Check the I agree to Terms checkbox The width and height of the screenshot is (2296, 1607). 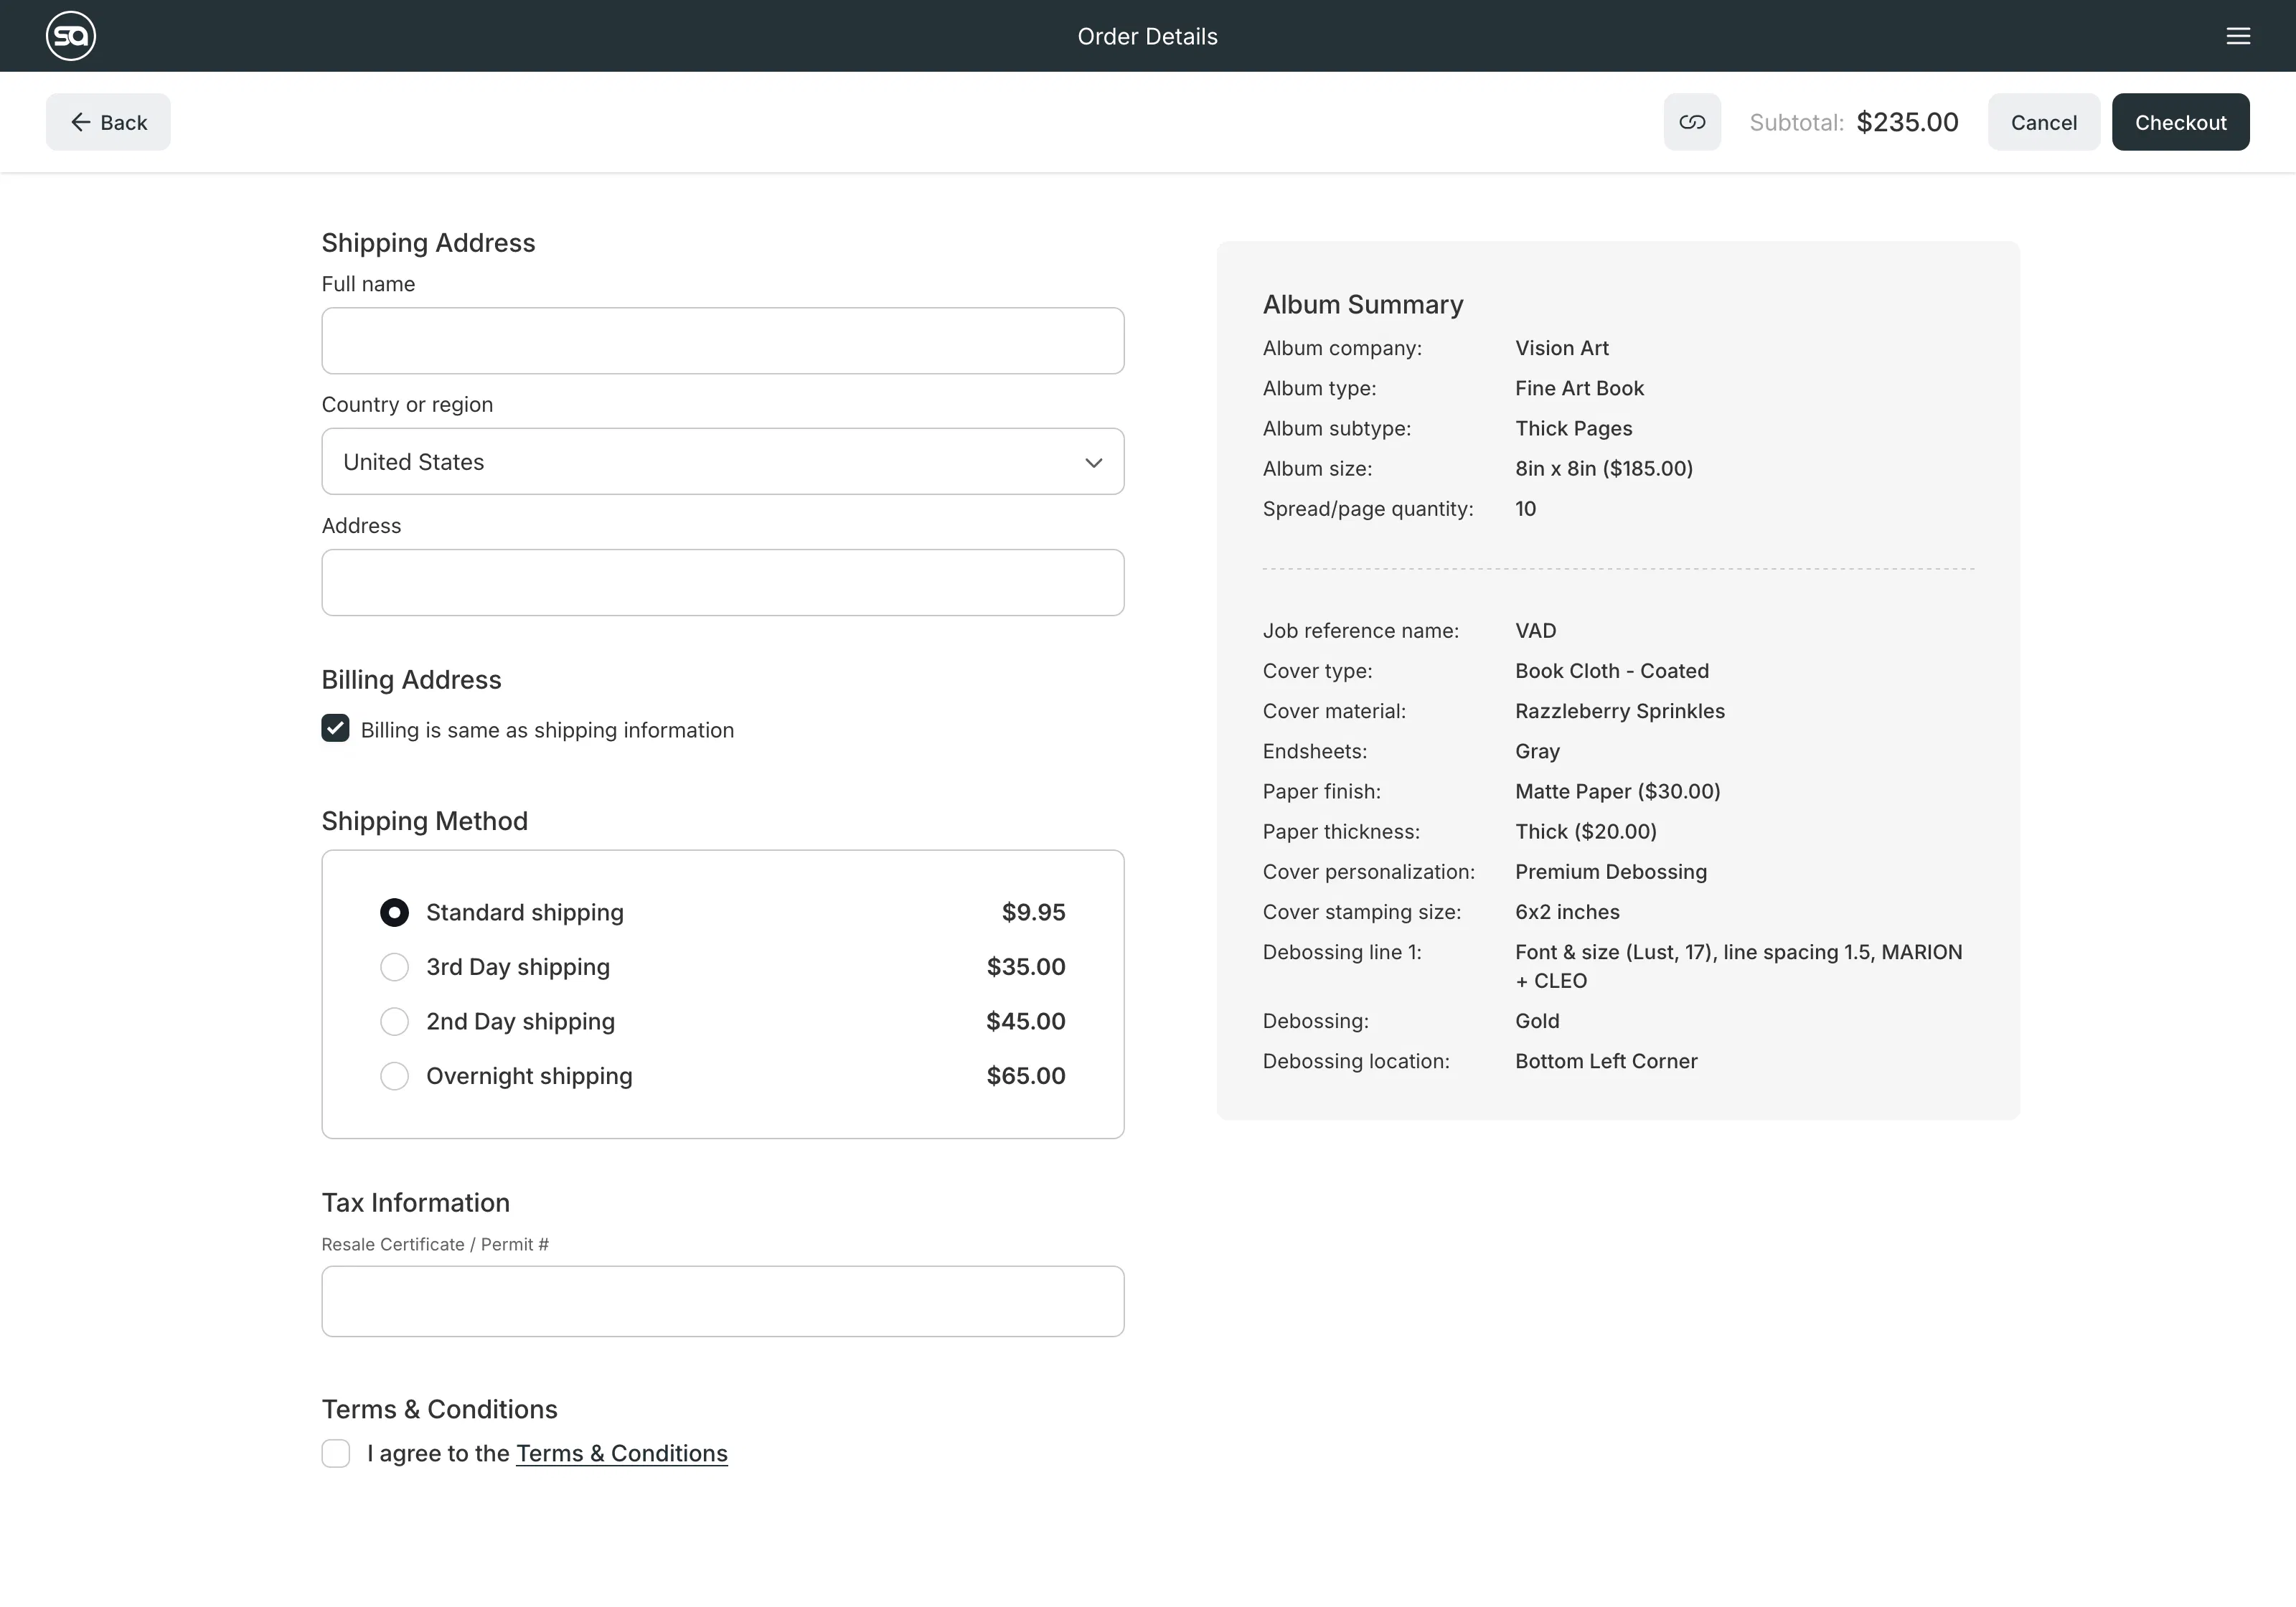click(336, 1453)
